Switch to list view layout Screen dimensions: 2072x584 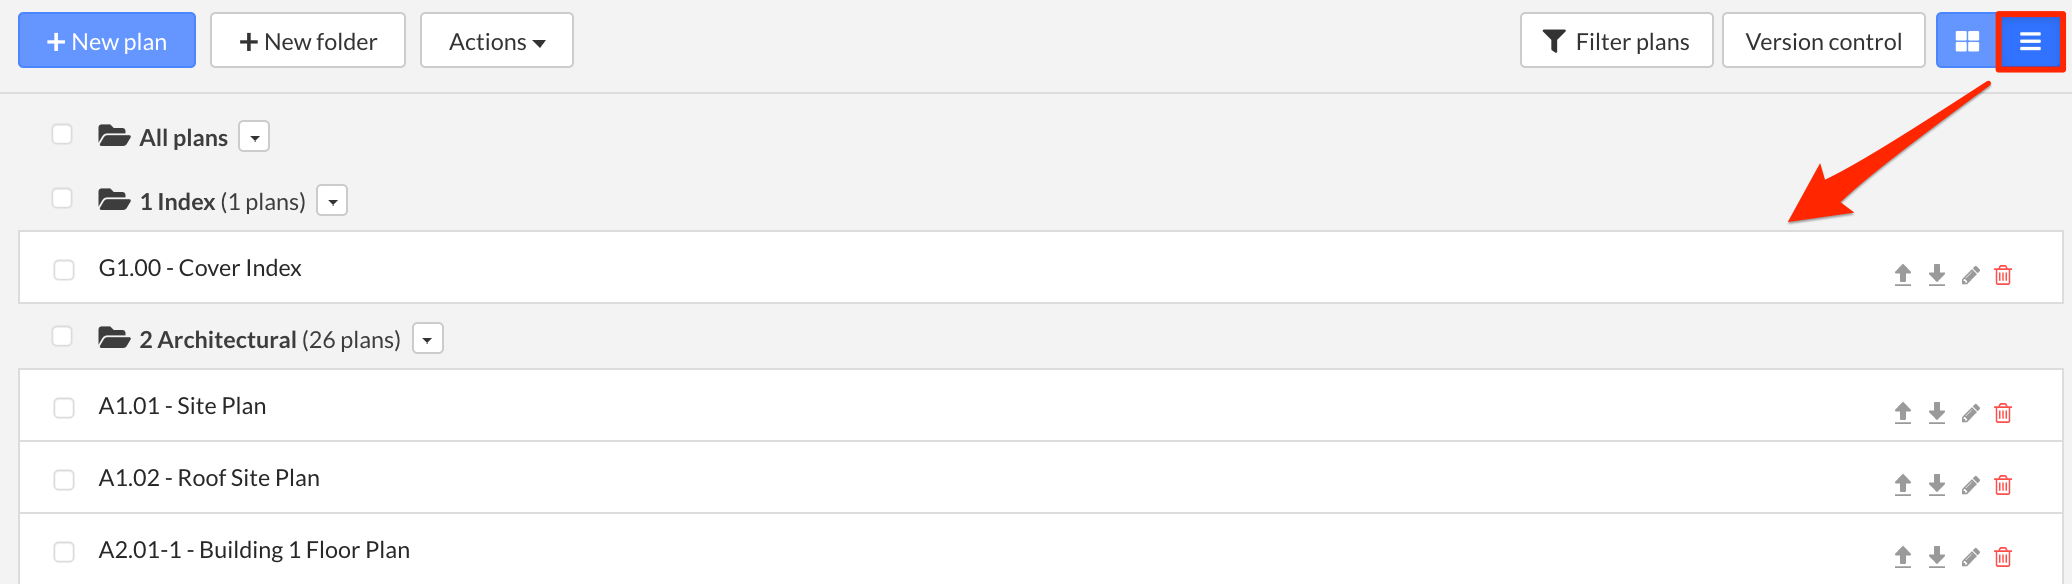2030,41
